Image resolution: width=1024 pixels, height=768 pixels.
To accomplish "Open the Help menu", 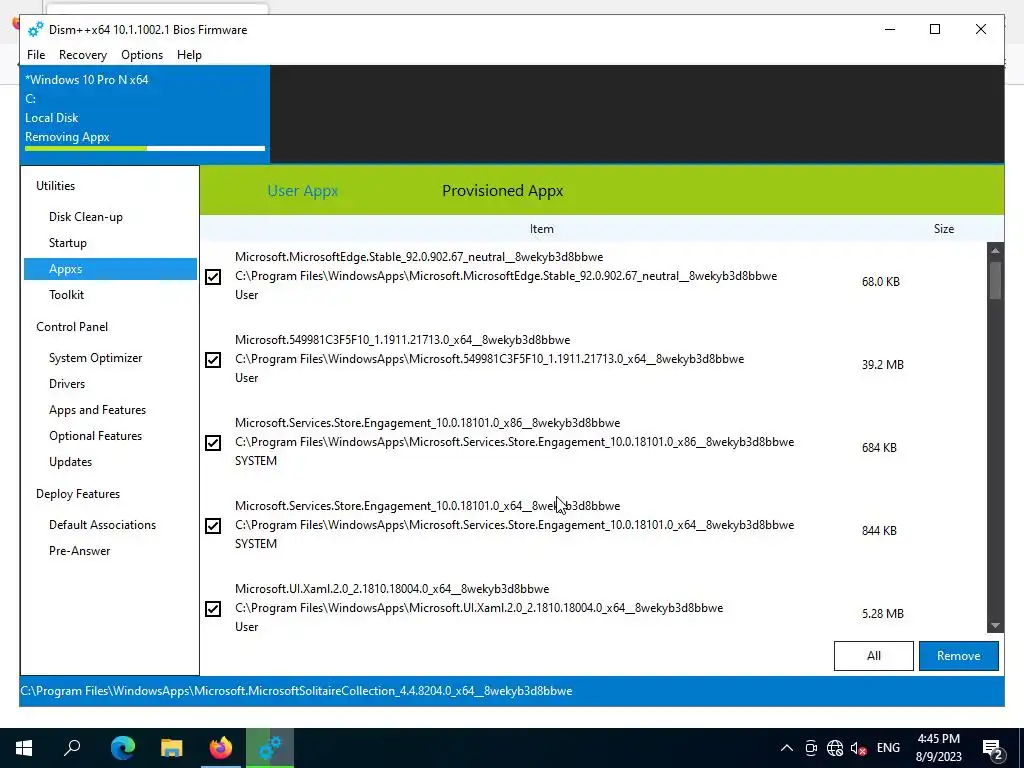I will coord(189,55).
